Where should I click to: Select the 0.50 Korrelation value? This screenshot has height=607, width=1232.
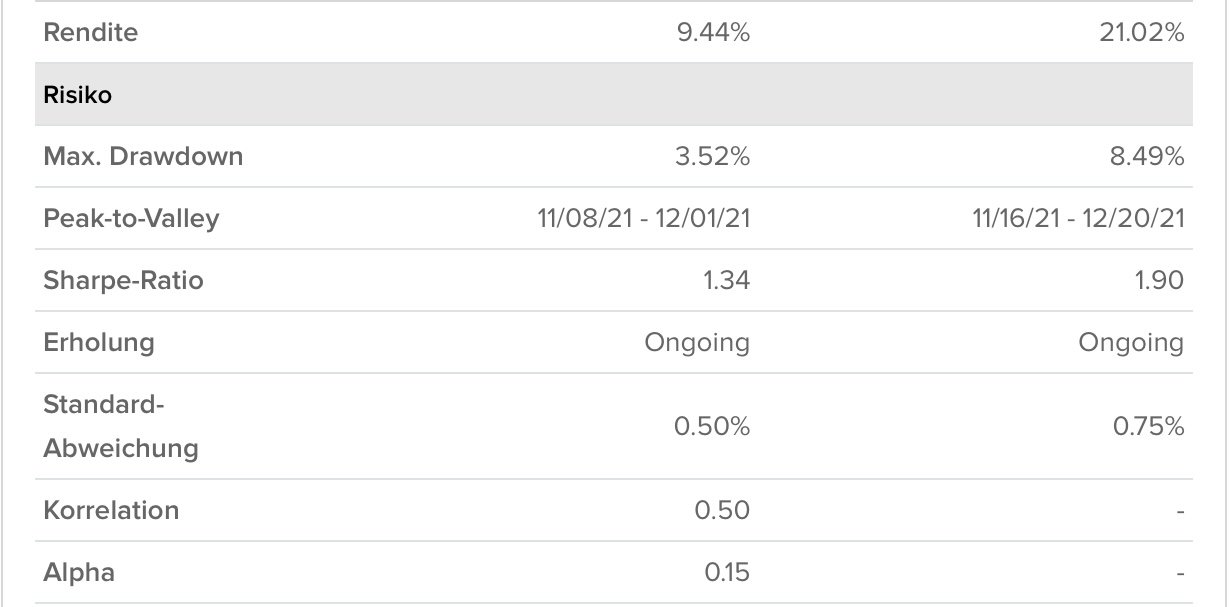coord(722,510)
